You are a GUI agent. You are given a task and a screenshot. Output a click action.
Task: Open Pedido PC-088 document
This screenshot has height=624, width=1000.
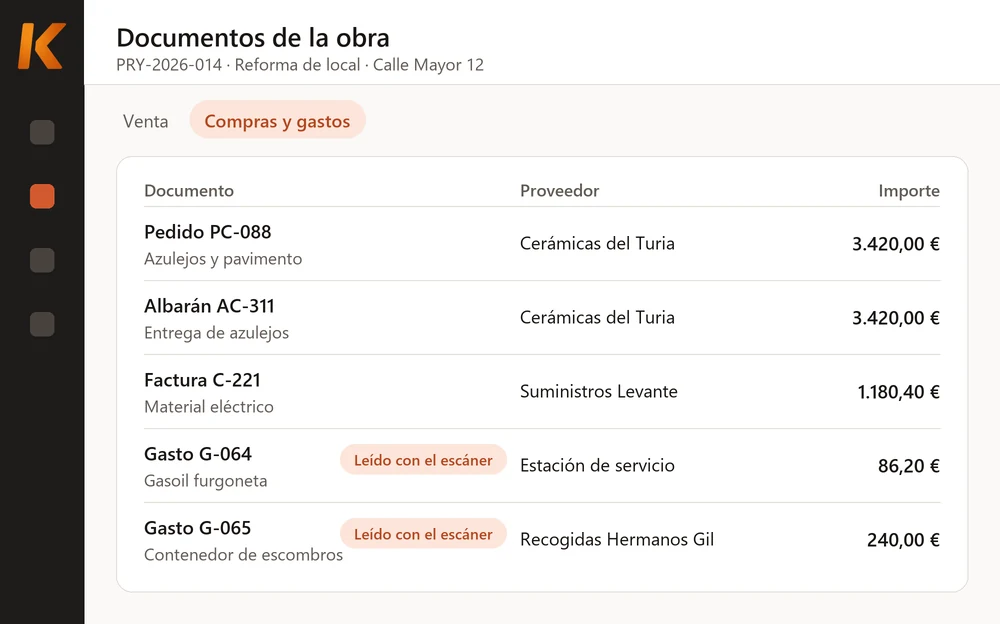click(541, 244)
